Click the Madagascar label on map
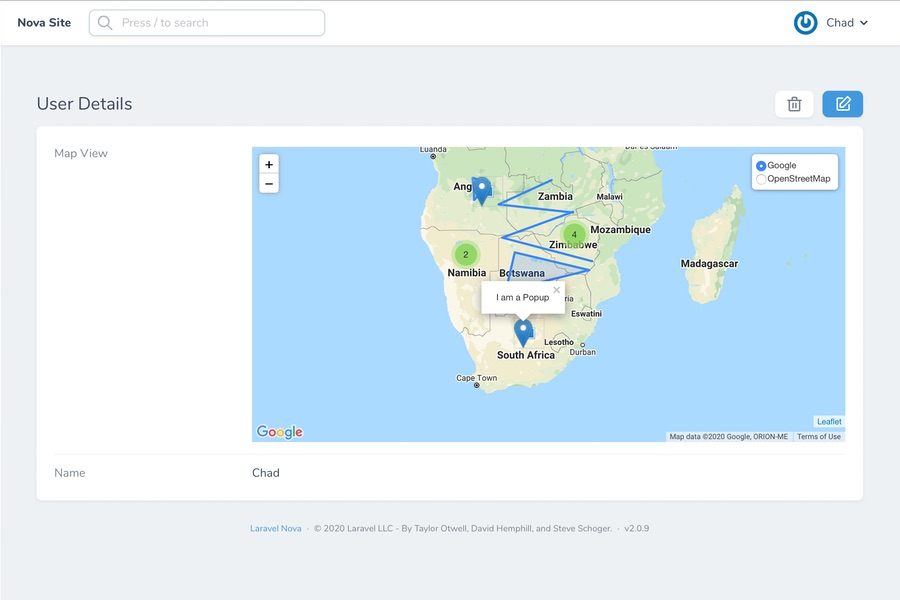The image size is (900, 600). (x=709, y=264)
